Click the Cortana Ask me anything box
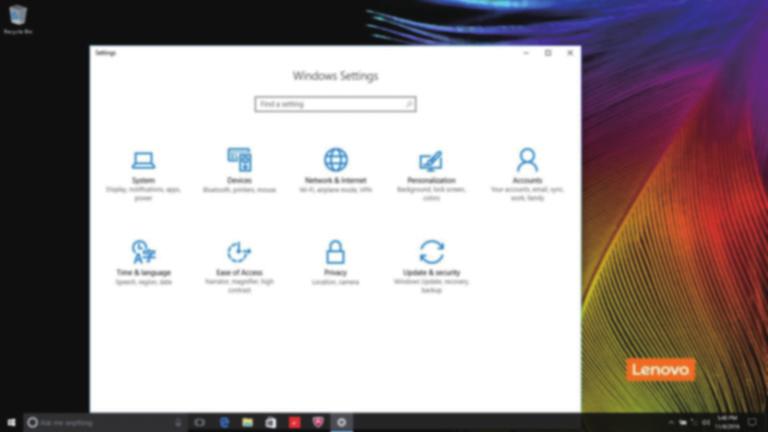 click(x=105, y=422)
